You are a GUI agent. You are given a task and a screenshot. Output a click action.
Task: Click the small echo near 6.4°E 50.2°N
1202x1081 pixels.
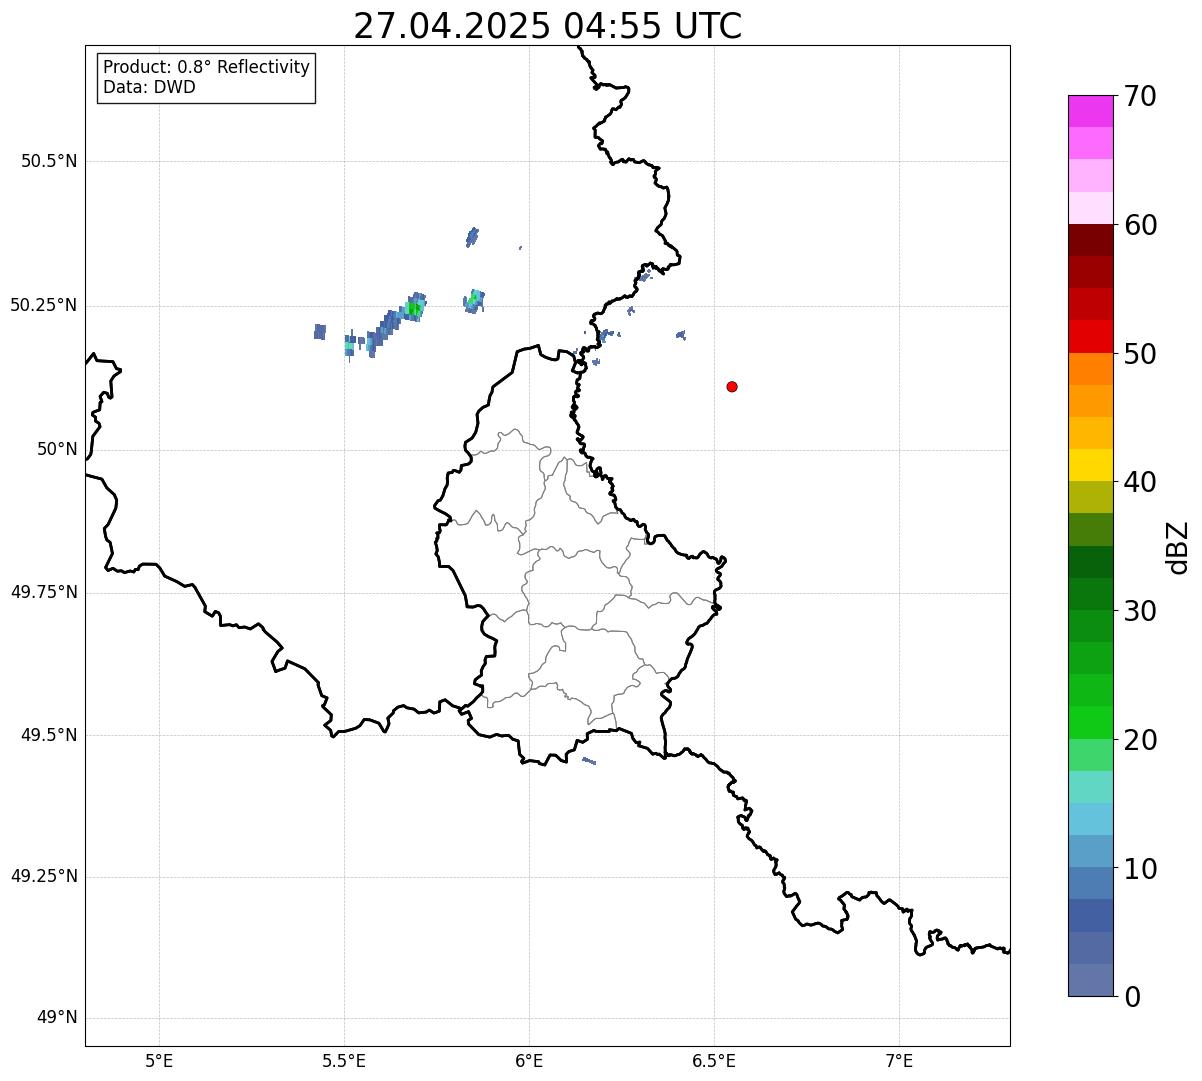[681, 335]
